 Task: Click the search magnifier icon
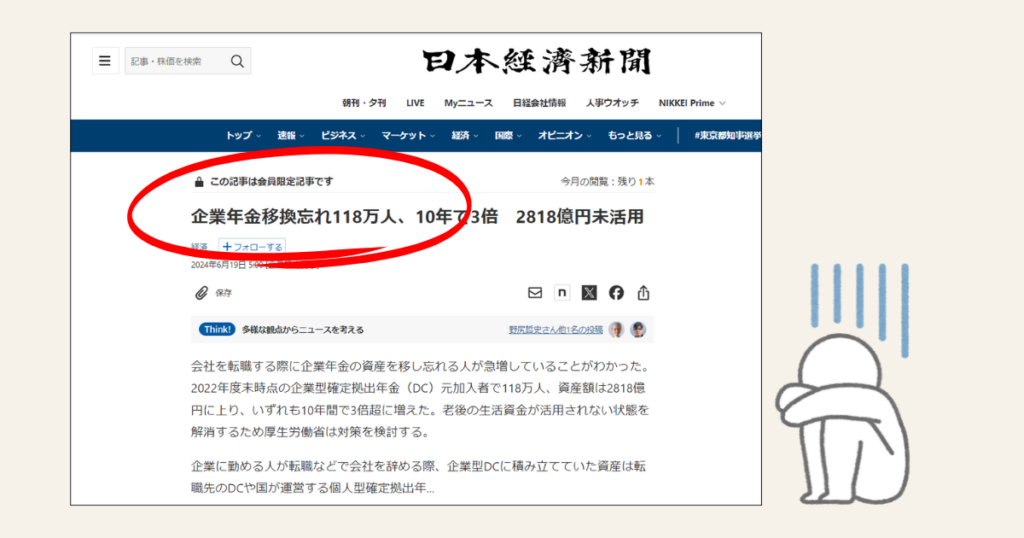(x=237, y=61)
